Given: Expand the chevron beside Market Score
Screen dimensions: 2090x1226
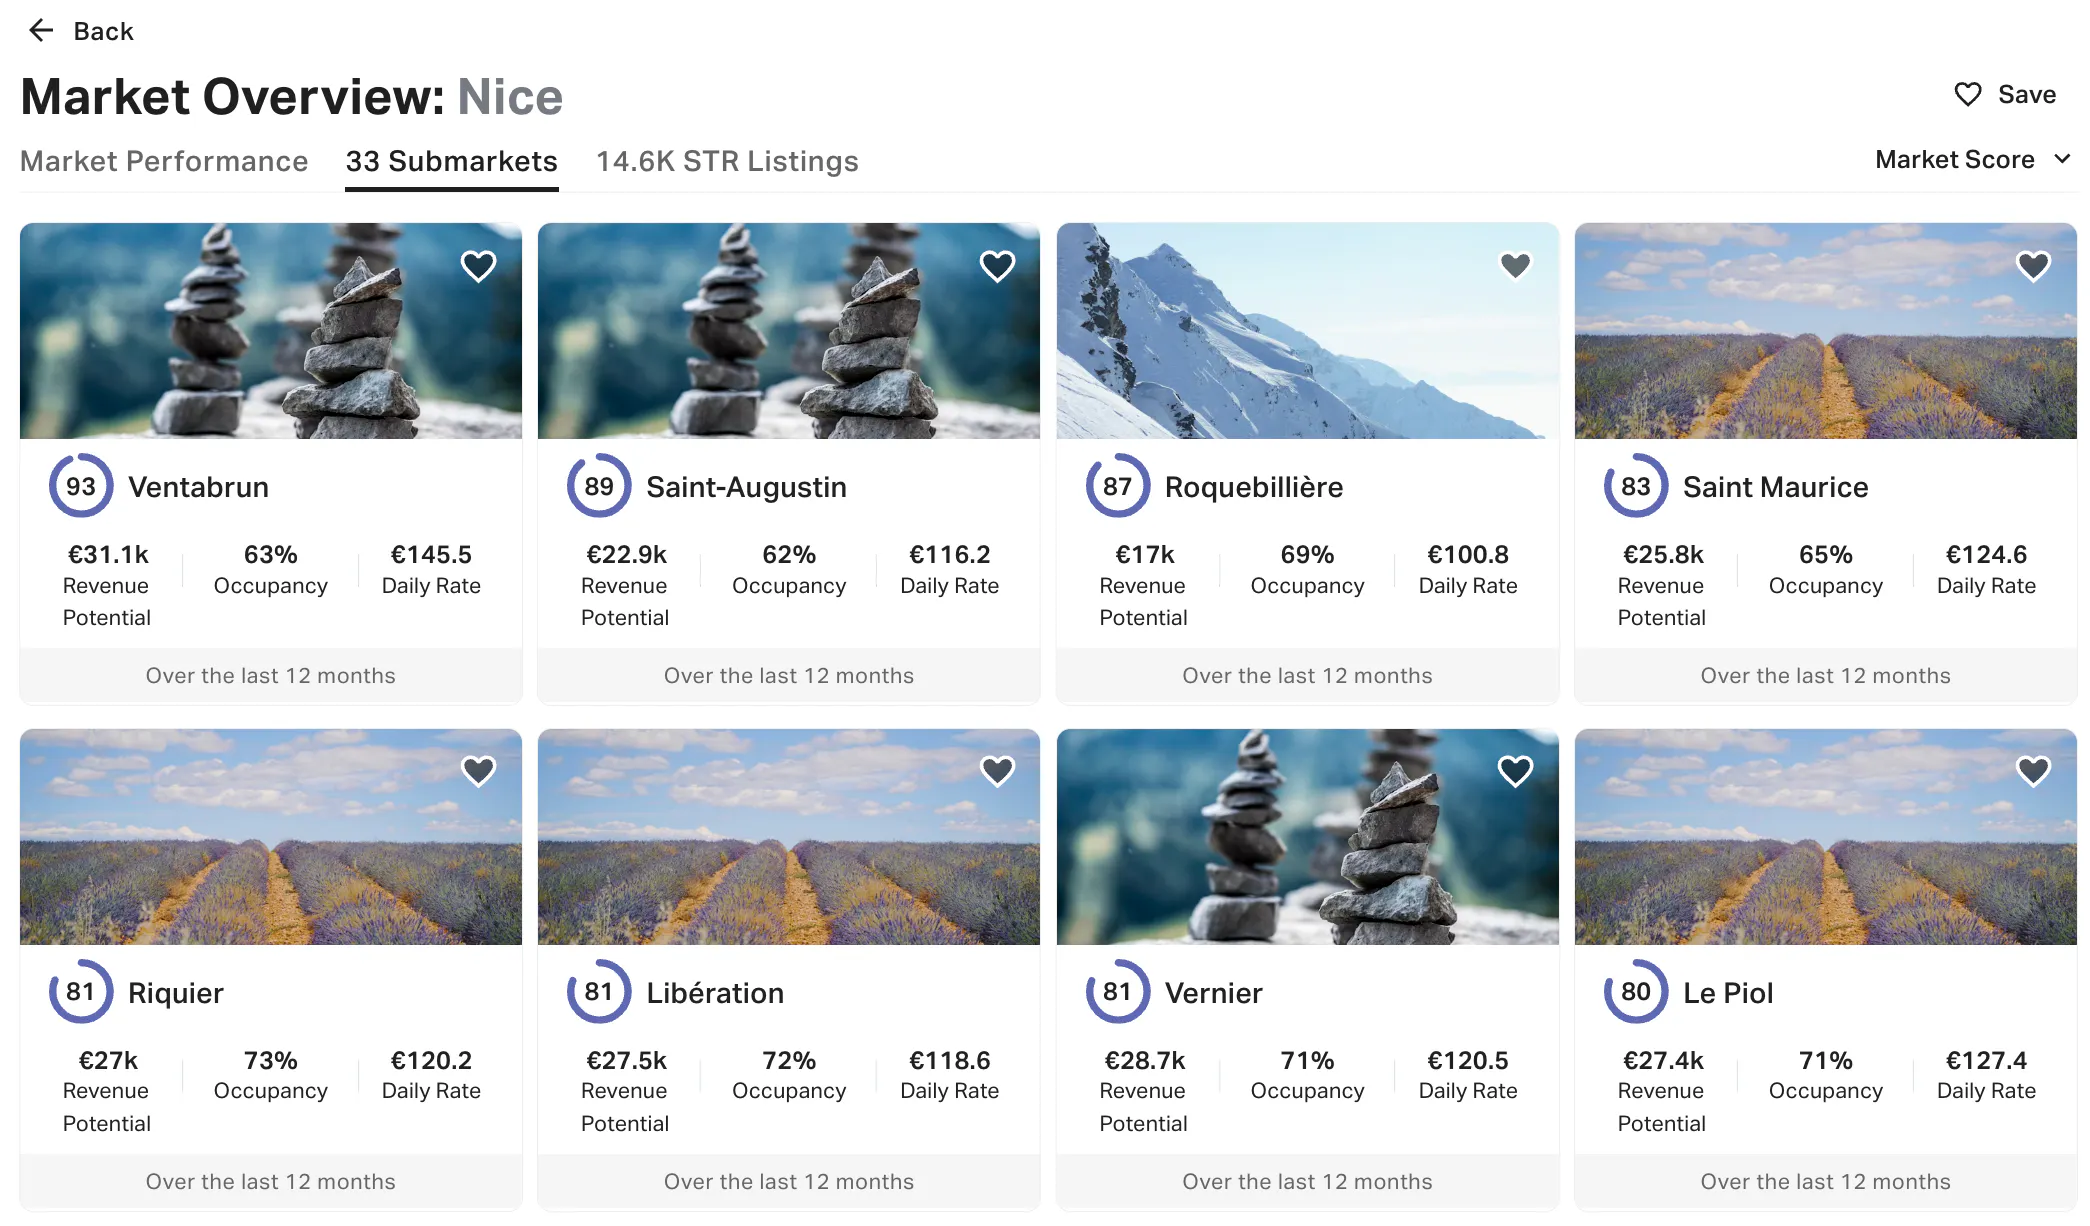Looking at the screenshot, I should coord(2062,159).
